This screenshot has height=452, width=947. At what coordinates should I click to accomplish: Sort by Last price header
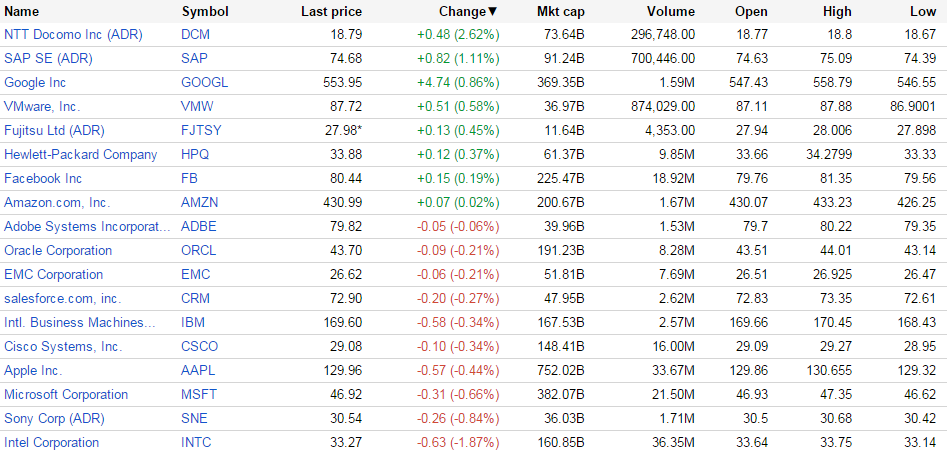tap(331, 12)
